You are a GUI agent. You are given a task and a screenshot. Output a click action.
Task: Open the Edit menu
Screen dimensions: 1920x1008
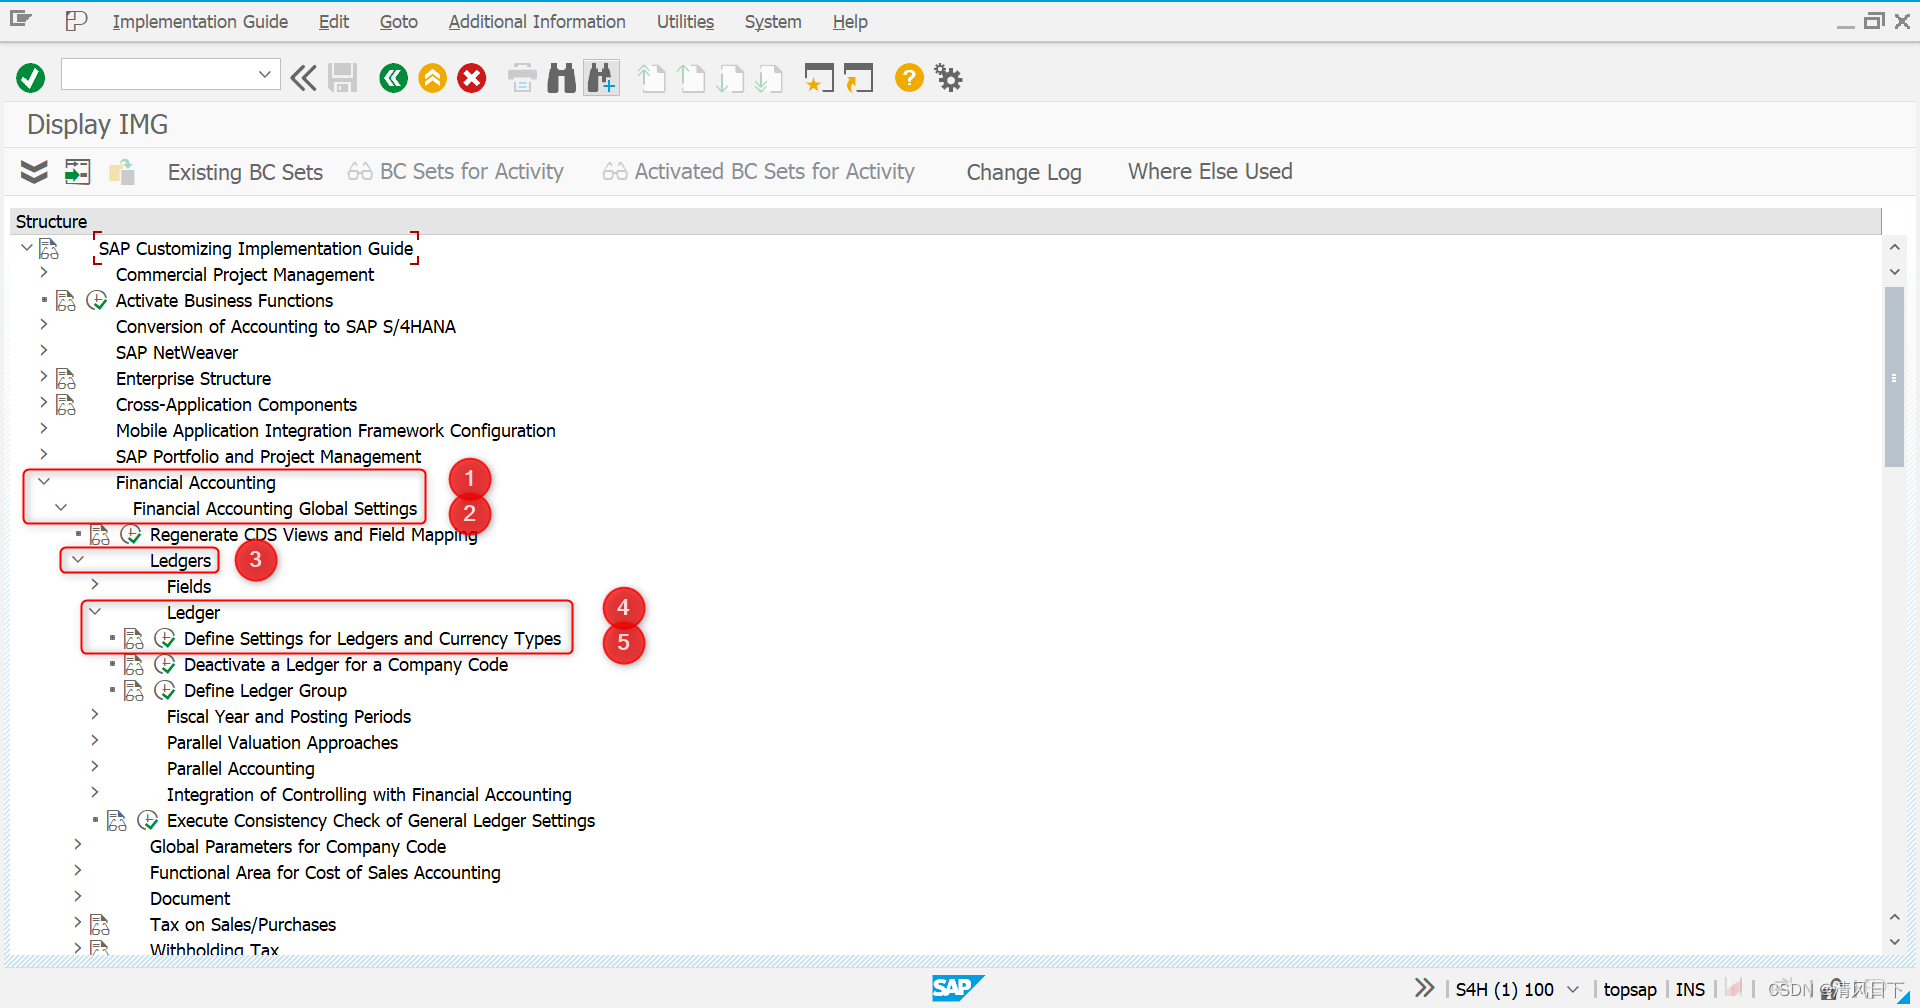click(x=334, y=22)
